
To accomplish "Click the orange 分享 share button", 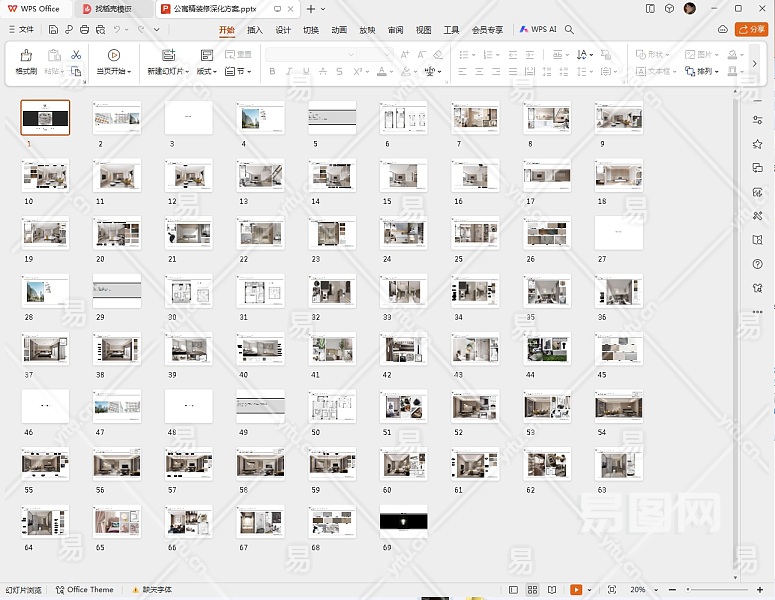I will click(751, 30).
